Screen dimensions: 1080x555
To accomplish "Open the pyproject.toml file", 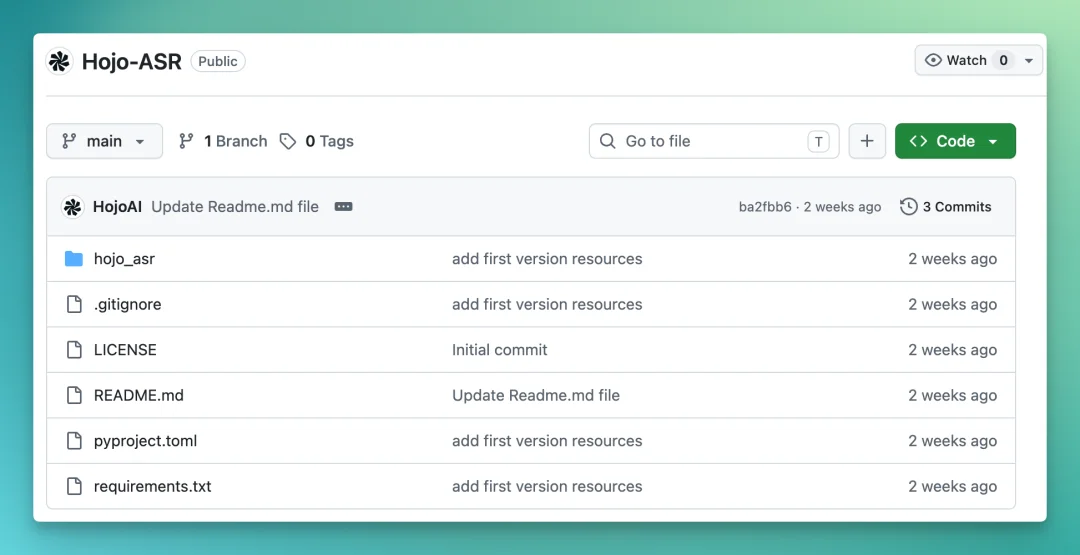I will 145,441.
